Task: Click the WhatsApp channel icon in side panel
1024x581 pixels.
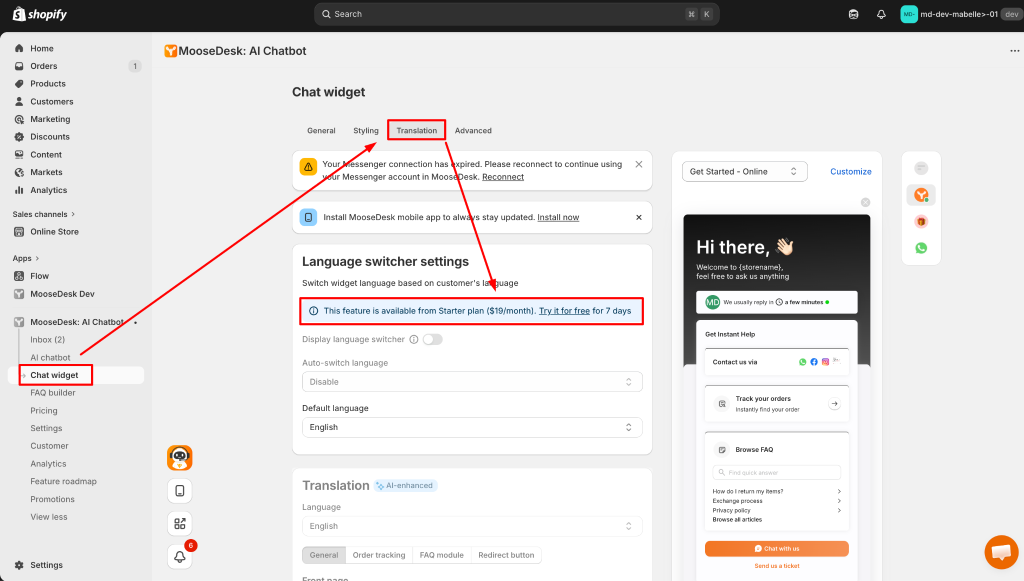Action: pos(921,248)
